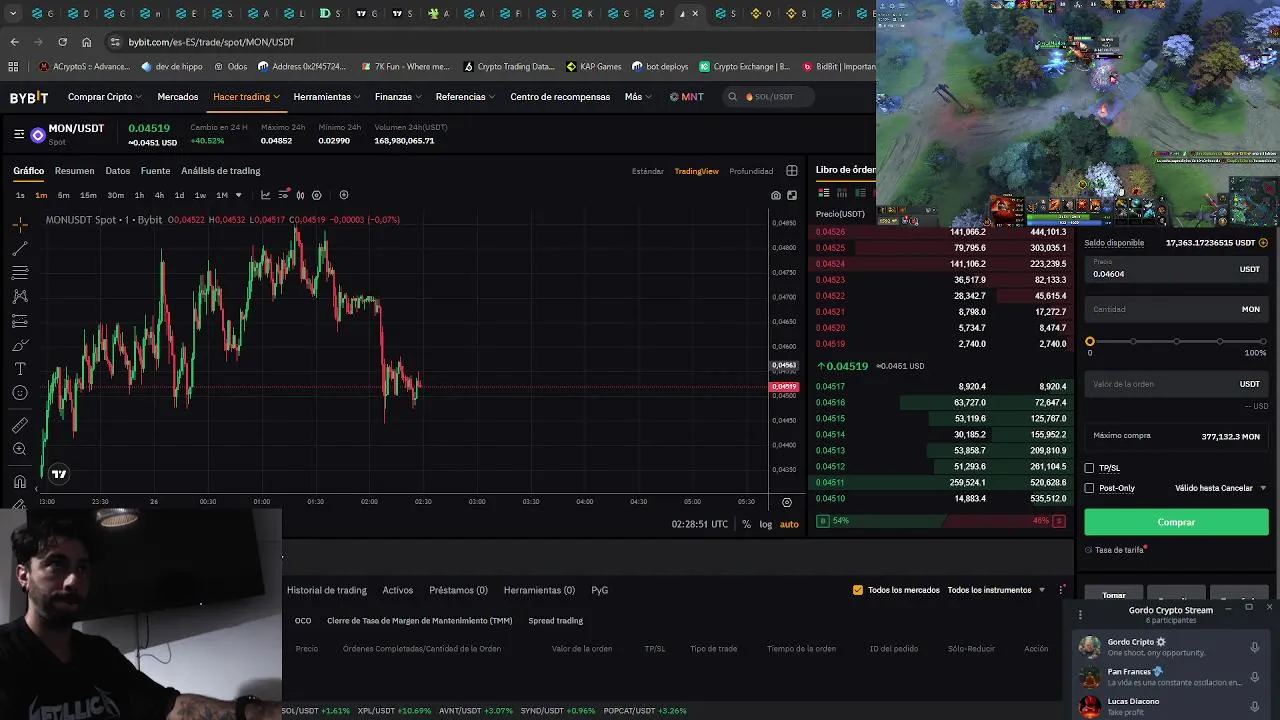Select the zoom-in magnifier tool
Viewport: 1280px width, 720px height.
tap(20, 449)
